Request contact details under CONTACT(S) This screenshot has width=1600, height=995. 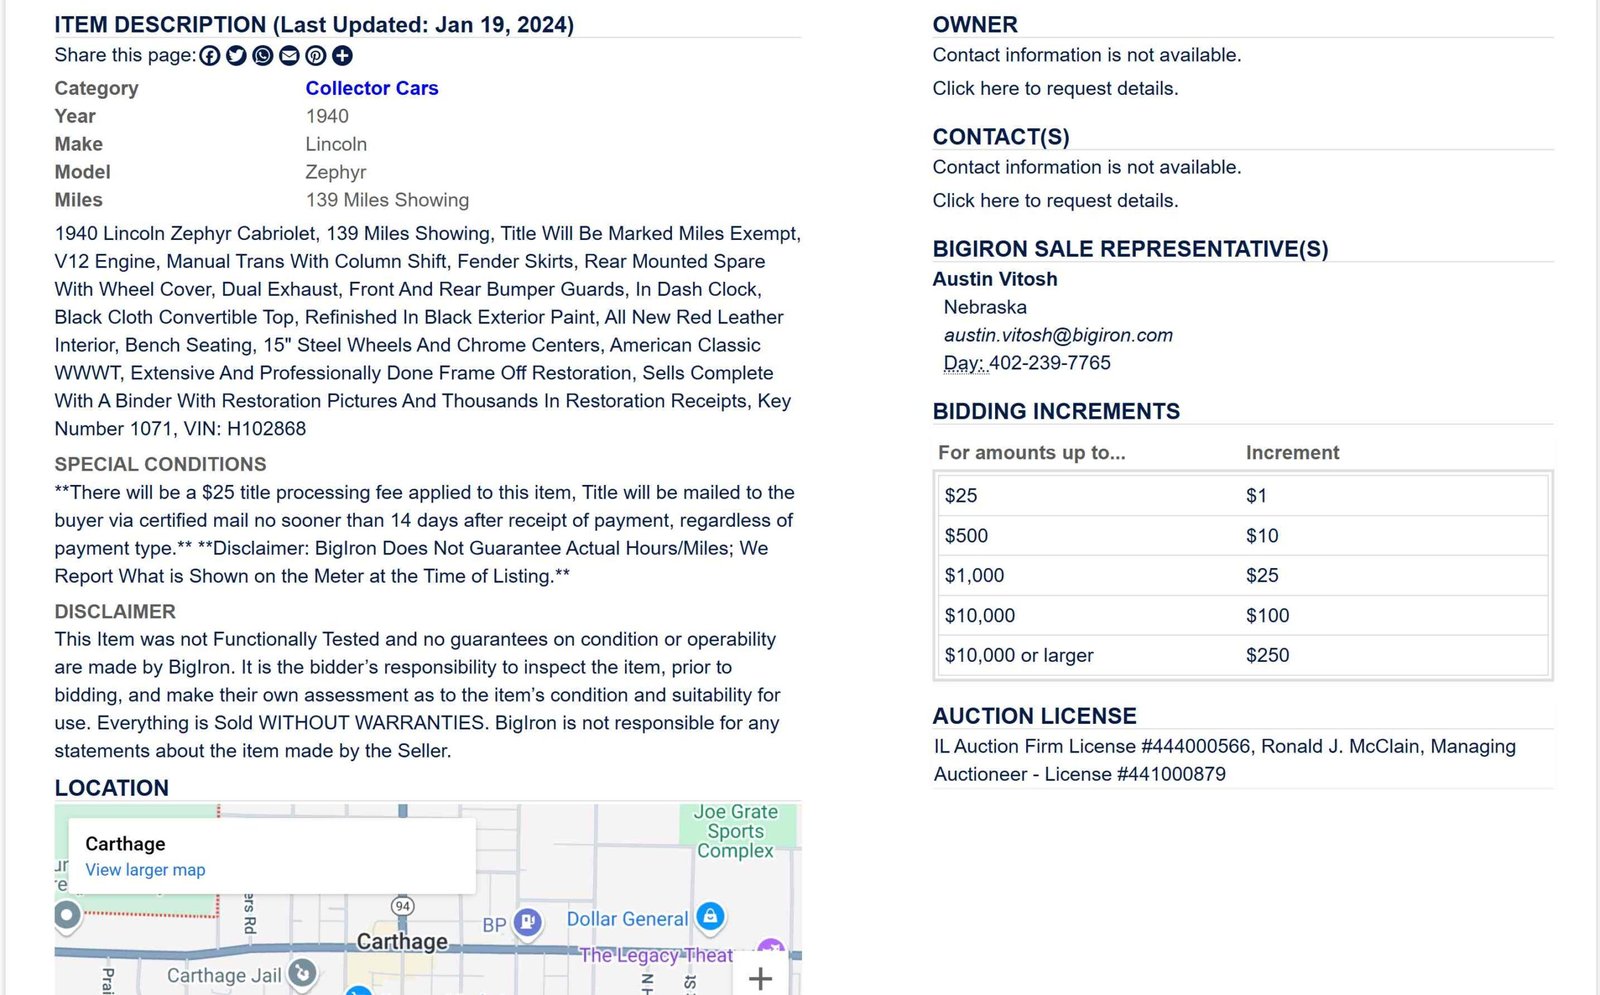click(1055, 200)
